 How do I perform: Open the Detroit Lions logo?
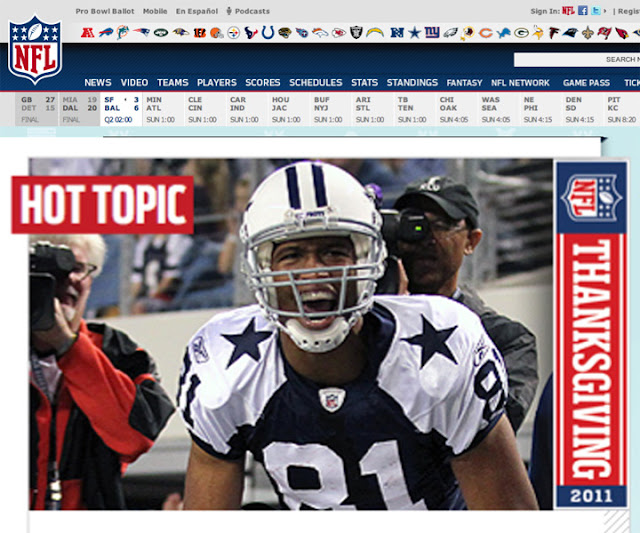[x=503, y=33]
